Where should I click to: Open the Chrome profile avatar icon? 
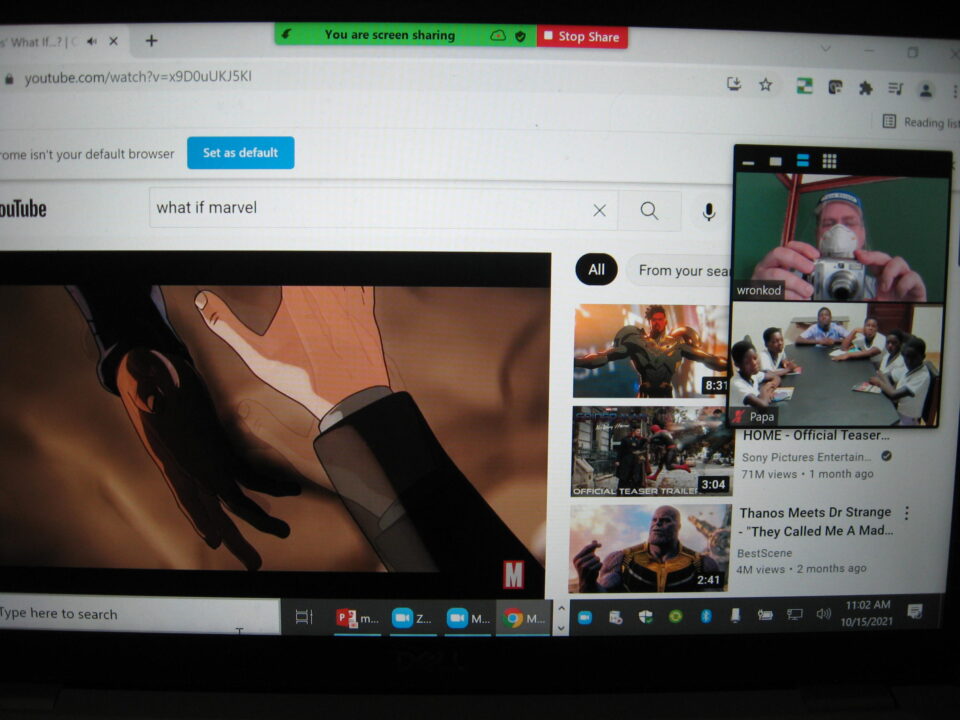coord(926,90)
